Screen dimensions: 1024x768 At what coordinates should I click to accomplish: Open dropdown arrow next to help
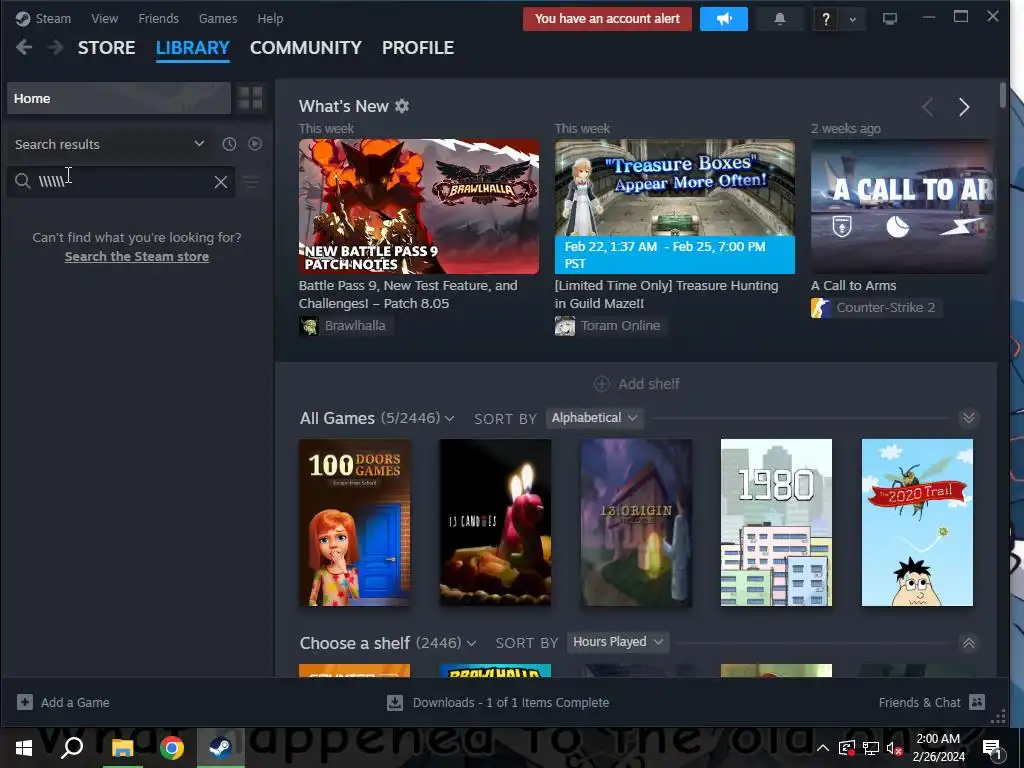[x=852, y=19]
